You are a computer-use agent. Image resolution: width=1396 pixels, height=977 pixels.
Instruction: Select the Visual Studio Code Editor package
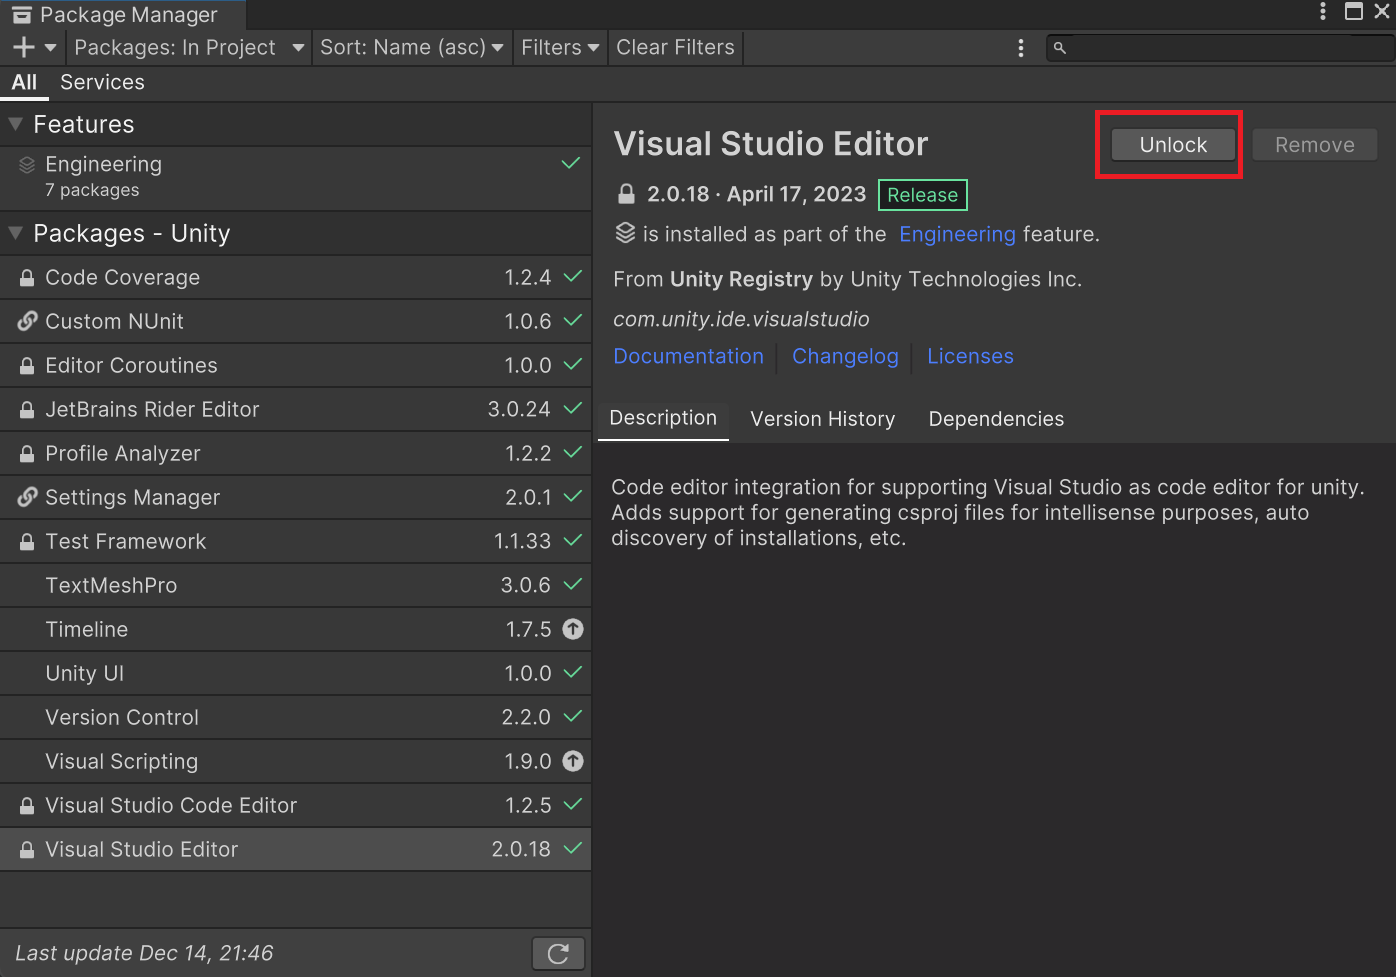click(x=295, y=806)
